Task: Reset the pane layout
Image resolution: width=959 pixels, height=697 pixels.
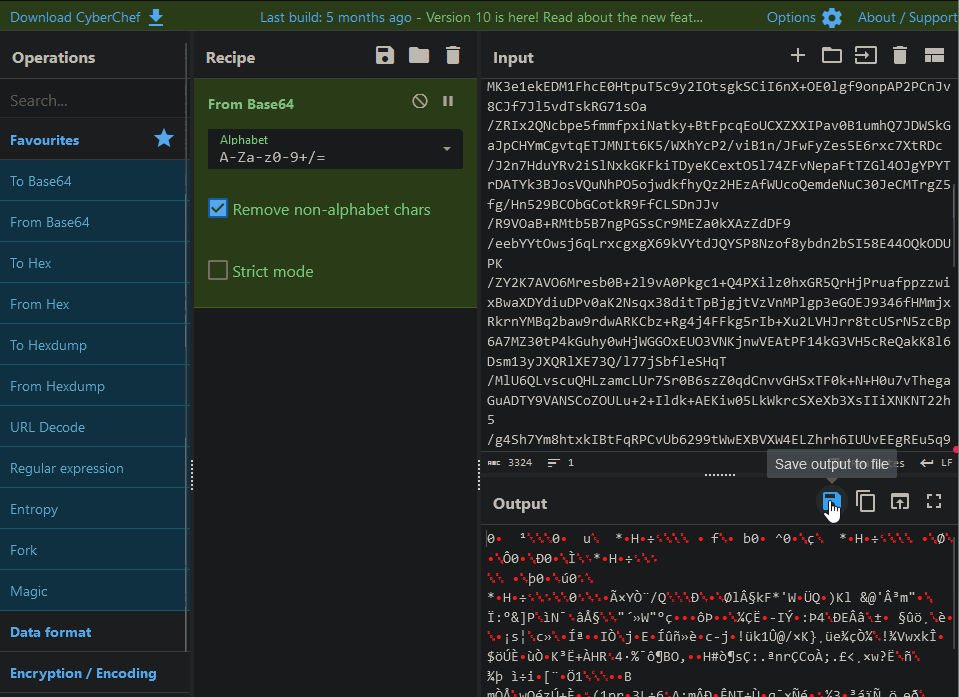Action: 934,56
